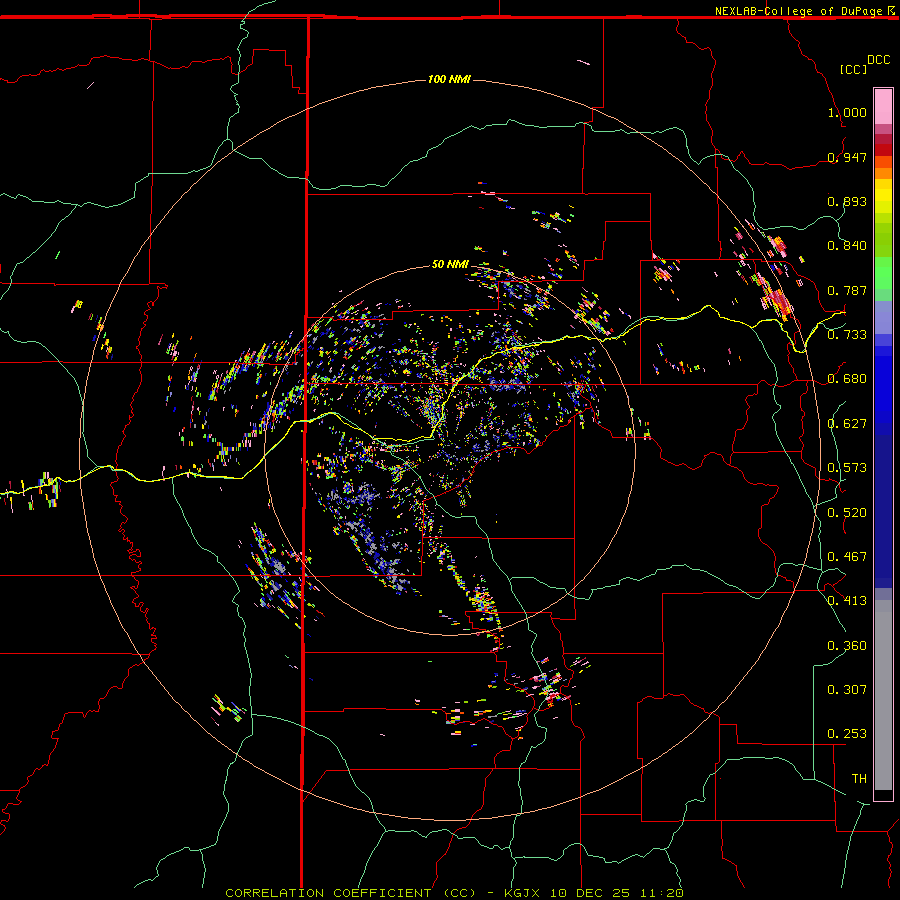Pick the bright green segment of the color bar

click(x=883, y=273)
